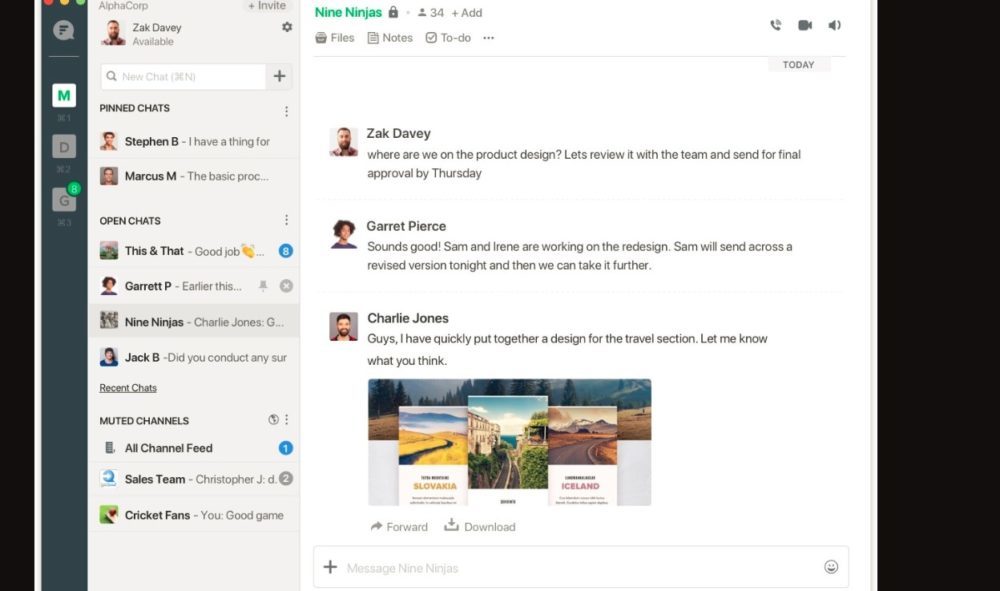1000x591 pixels.
Task: Click the speaker audio icon in header
Action: (835, 26)
